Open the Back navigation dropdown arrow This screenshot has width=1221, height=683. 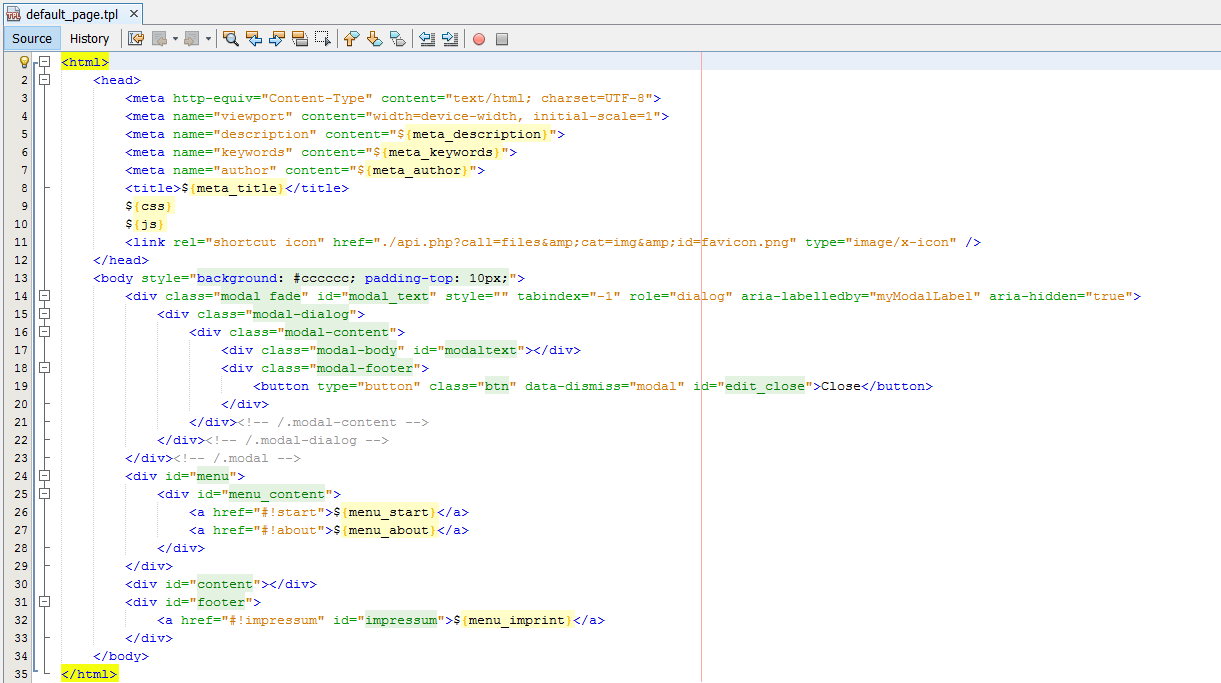[x=175, y=39]
